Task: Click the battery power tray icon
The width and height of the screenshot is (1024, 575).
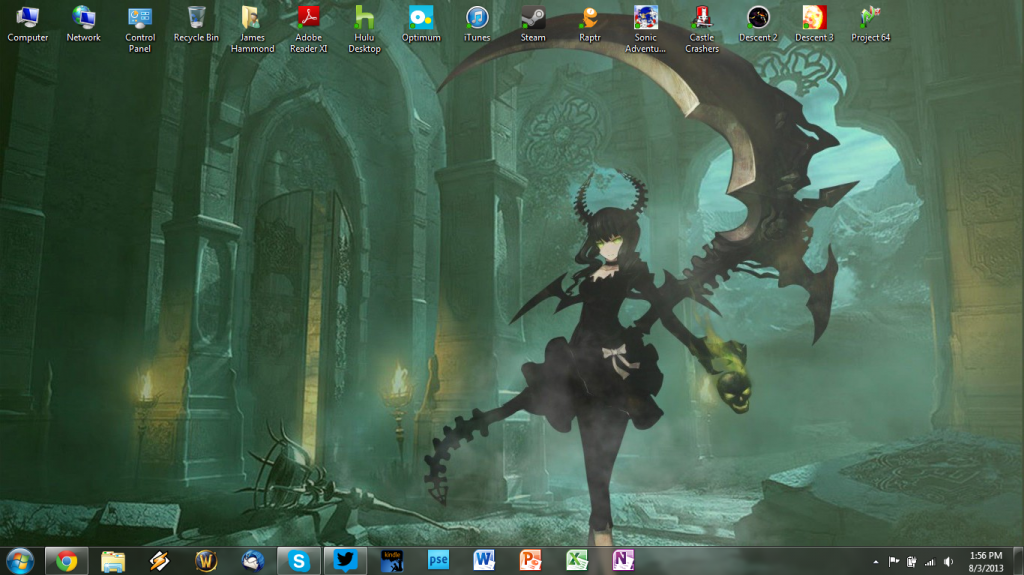Action: click(x=912, y=562)
